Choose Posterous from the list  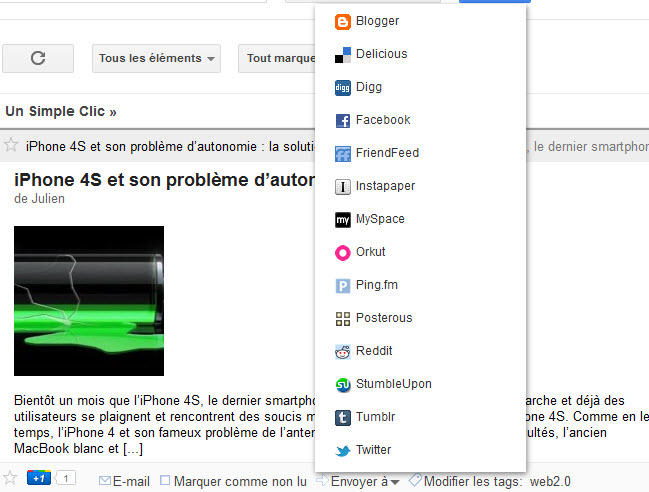(421, 319)
